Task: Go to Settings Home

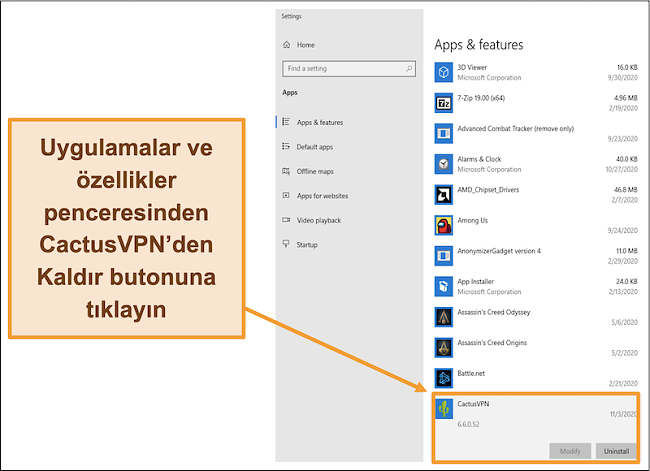Action: click(x=306, y=45)
